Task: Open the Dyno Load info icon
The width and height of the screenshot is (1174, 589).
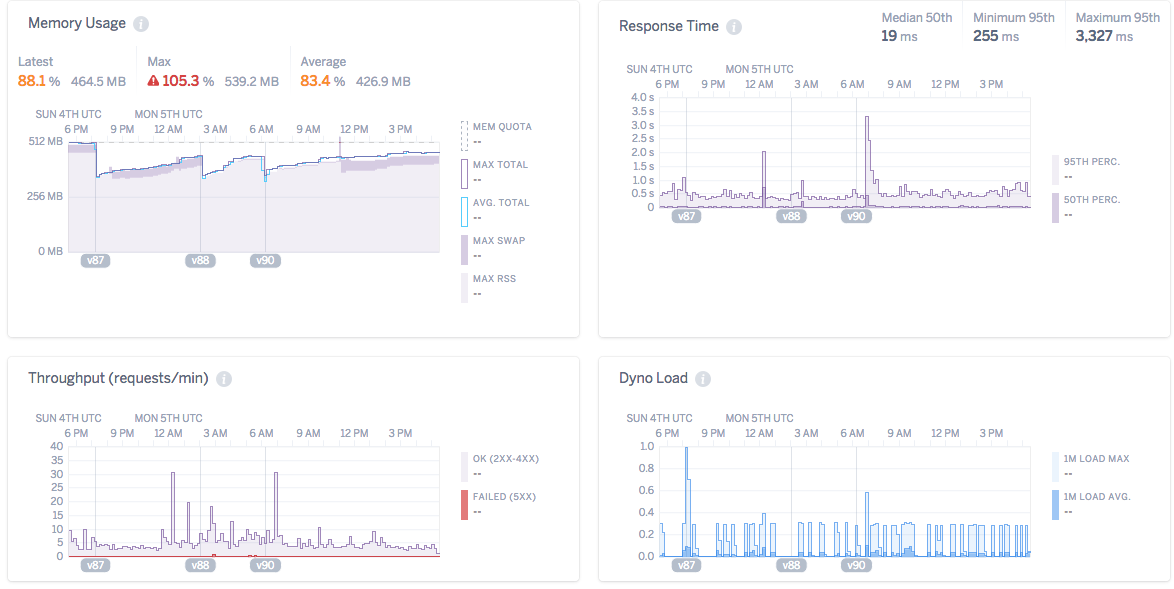Action: (702, 379)
